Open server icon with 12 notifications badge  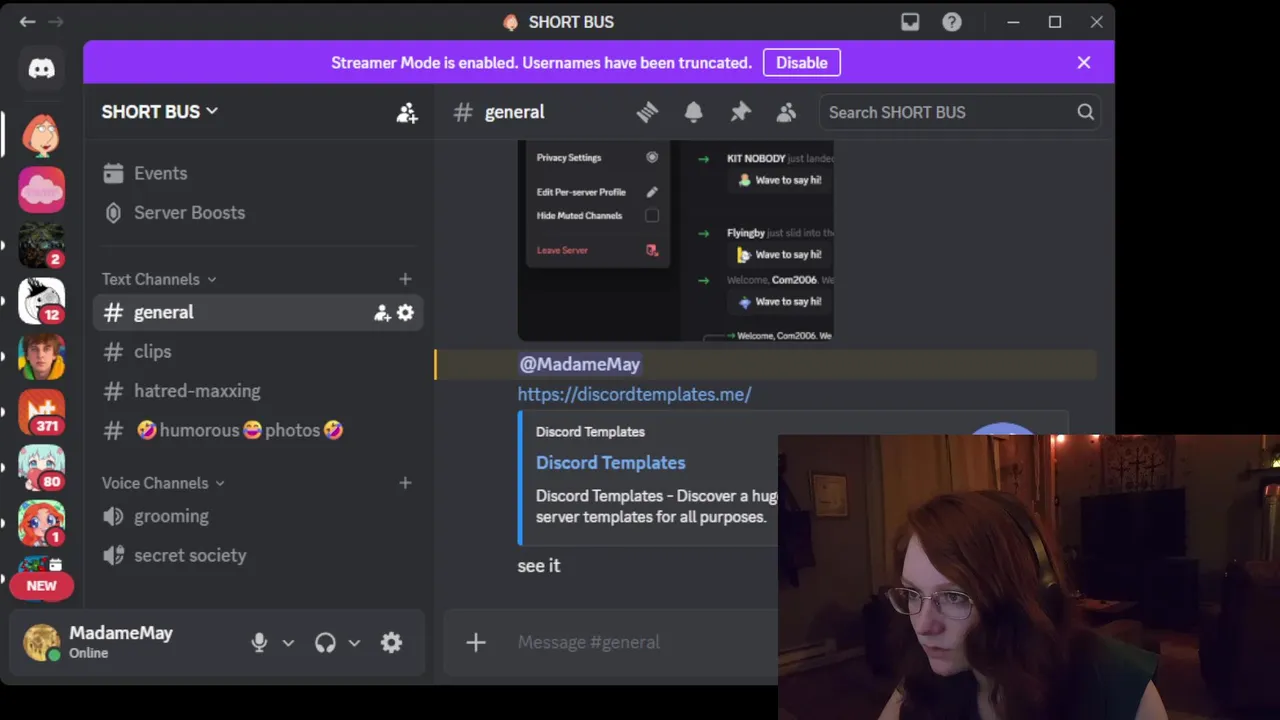pos(41,301)
